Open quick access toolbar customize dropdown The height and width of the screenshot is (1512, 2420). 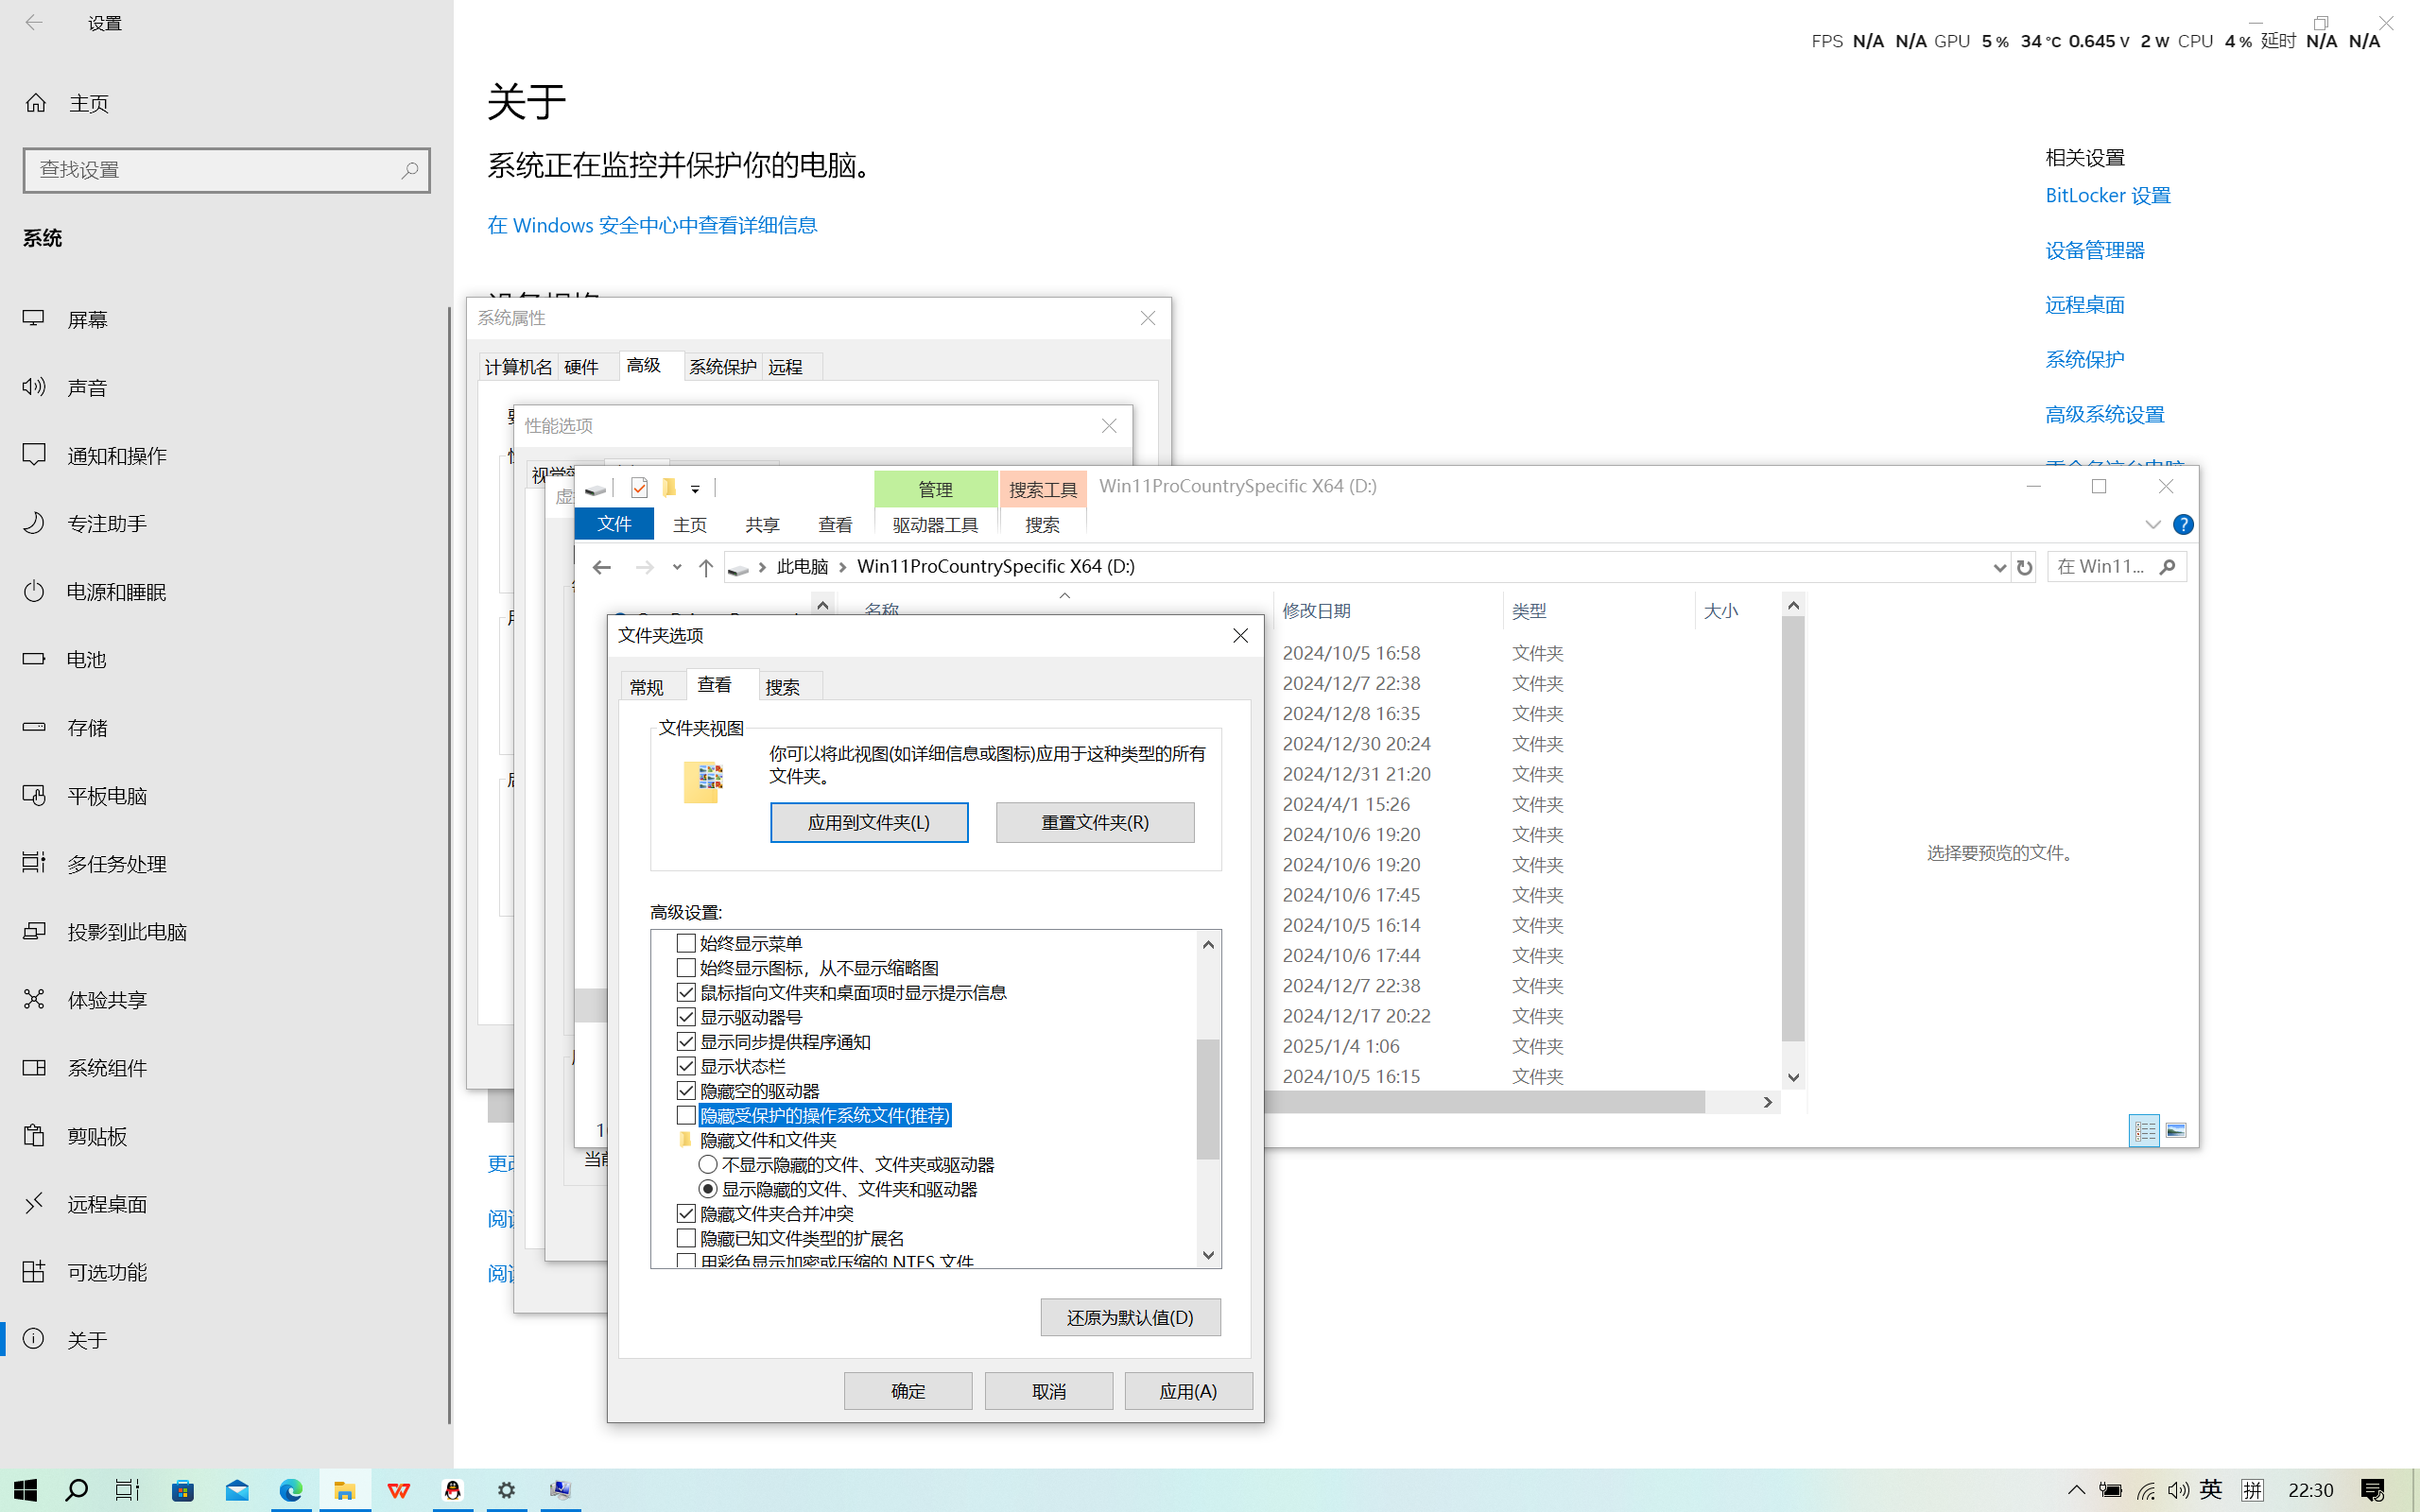pos(695,489)
